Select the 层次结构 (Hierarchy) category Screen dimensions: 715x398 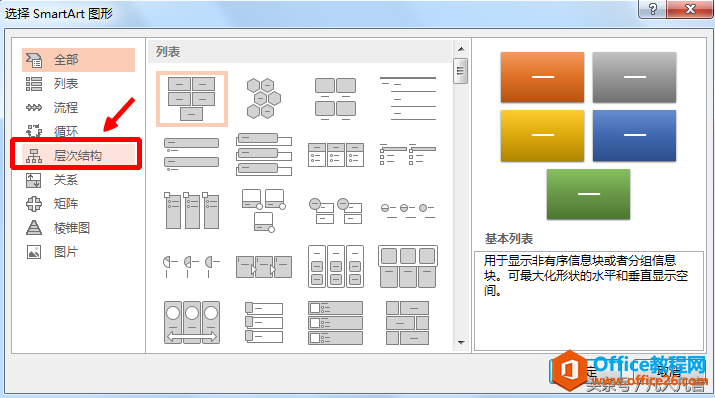pos(78,155)
